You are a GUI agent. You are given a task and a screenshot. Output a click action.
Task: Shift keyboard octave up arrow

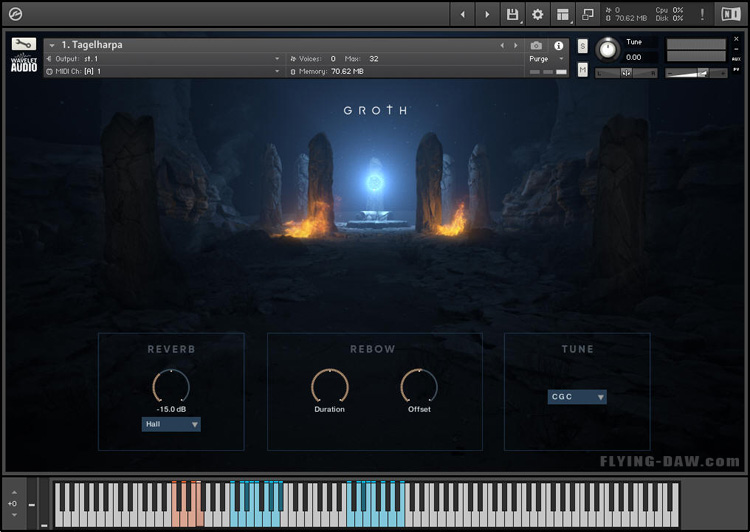(14, 492)
